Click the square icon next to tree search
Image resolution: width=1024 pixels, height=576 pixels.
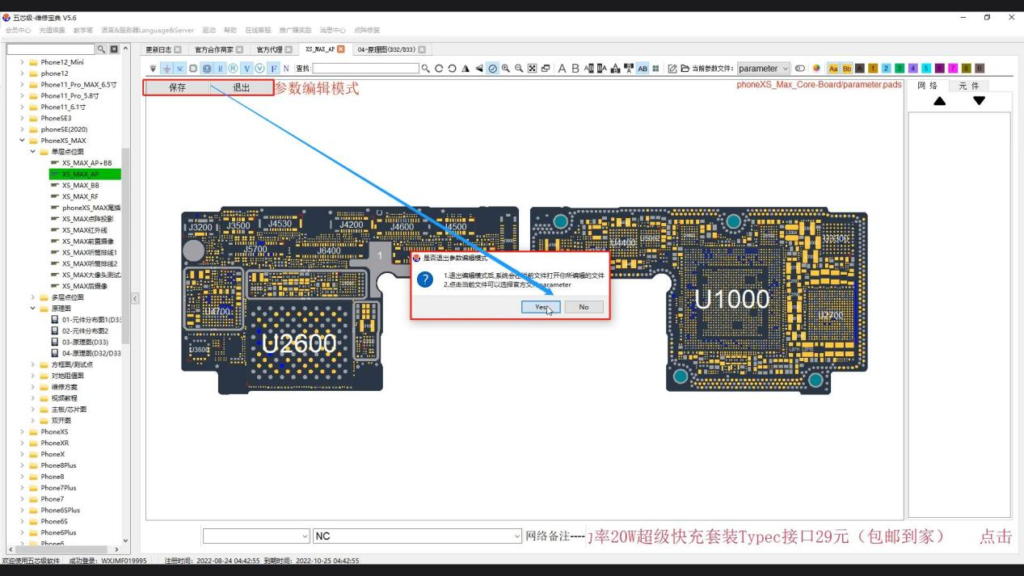click(x=114, y=49)
